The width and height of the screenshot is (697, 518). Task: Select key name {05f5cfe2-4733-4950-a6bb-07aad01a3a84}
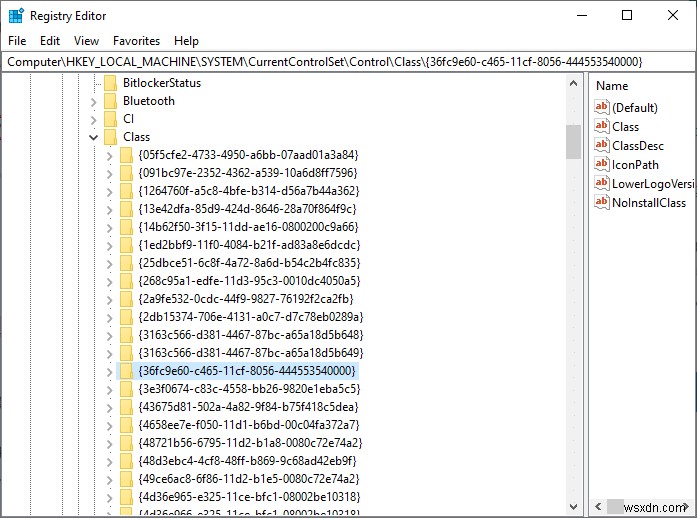pos(248,155)
